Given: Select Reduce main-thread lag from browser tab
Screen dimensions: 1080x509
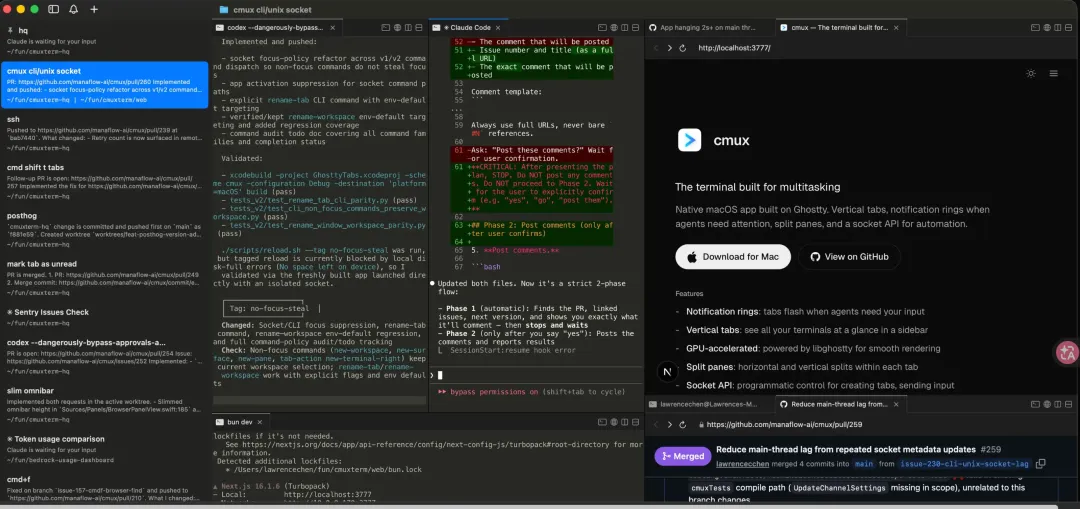Looking at the screenshot, I should click(x=840, y=404).
